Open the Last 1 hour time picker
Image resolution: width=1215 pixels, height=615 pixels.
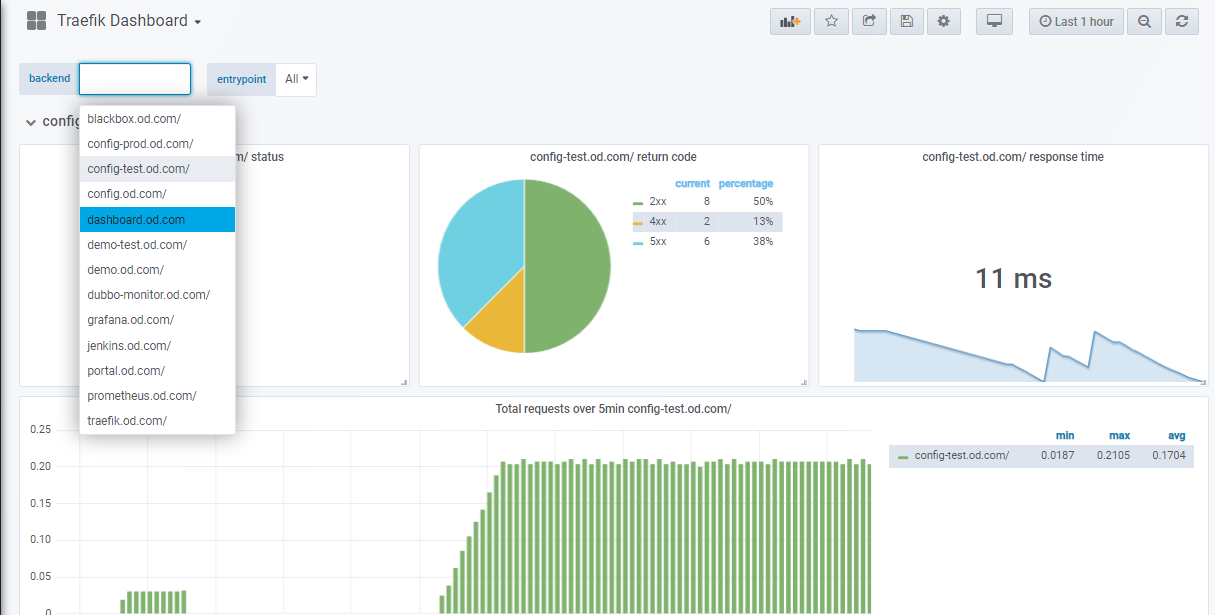click(x=1076, y=21)
